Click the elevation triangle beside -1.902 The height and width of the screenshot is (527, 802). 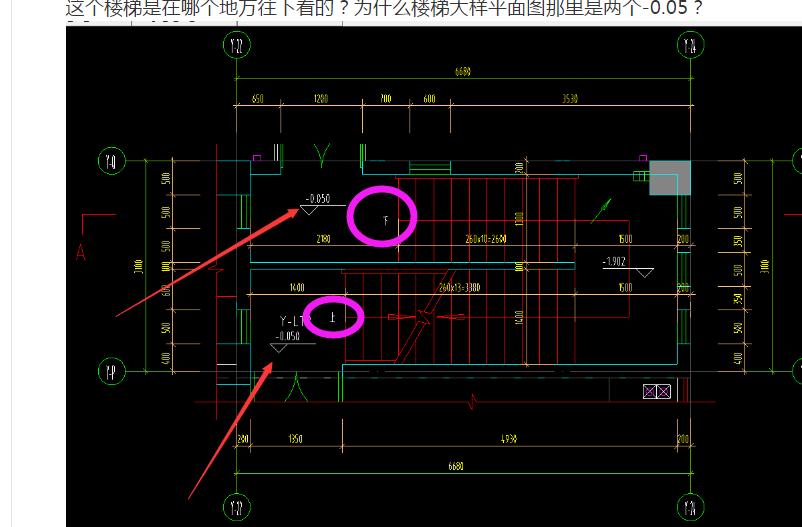click(x=644, y=273)
